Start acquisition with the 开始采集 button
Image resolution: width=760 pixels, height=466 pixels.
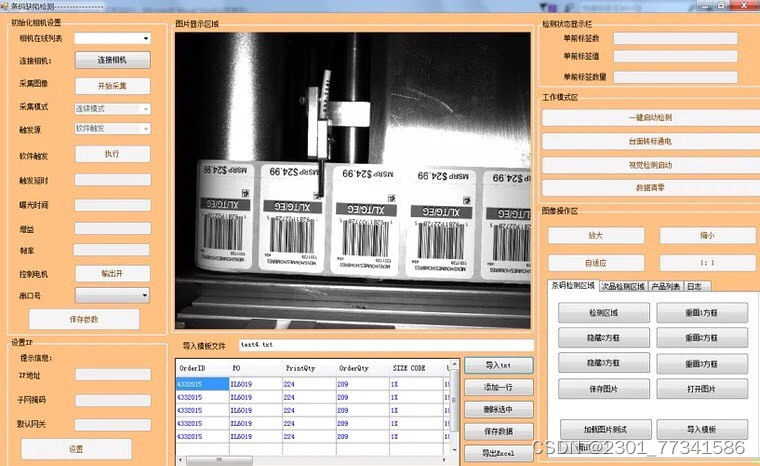click(x=112, y=86)
